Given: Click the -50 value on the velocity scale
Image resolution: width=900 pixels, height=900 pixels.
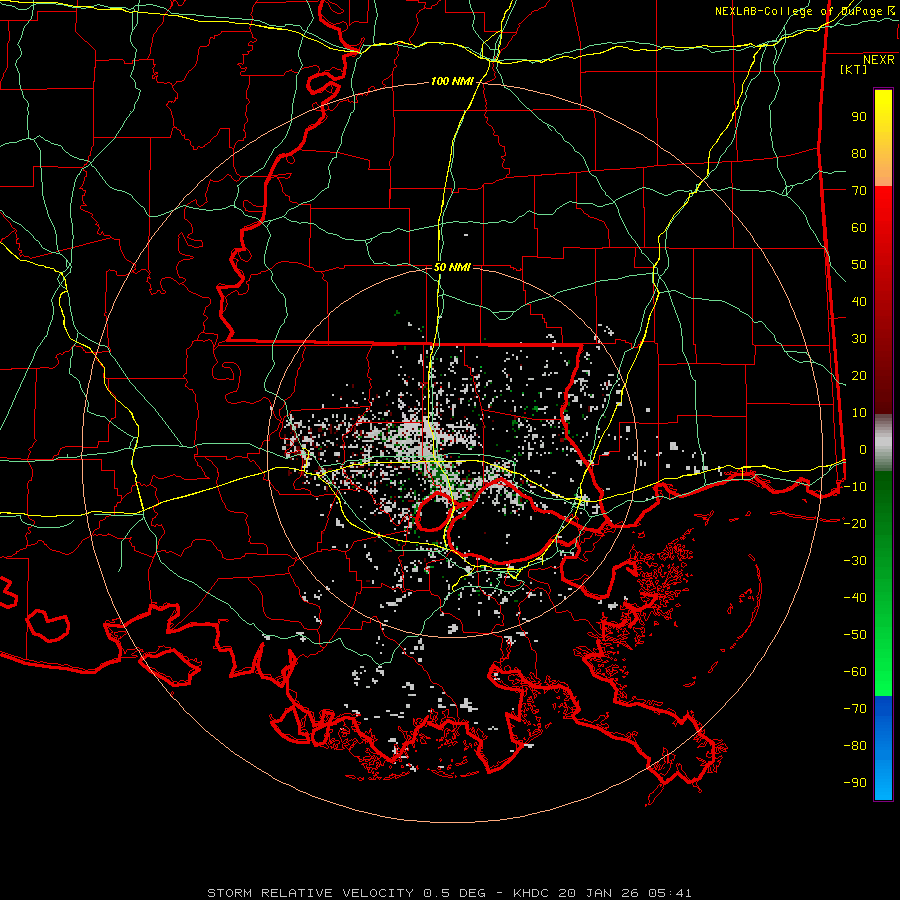Looking at the screenshot, I should [855, 635].
